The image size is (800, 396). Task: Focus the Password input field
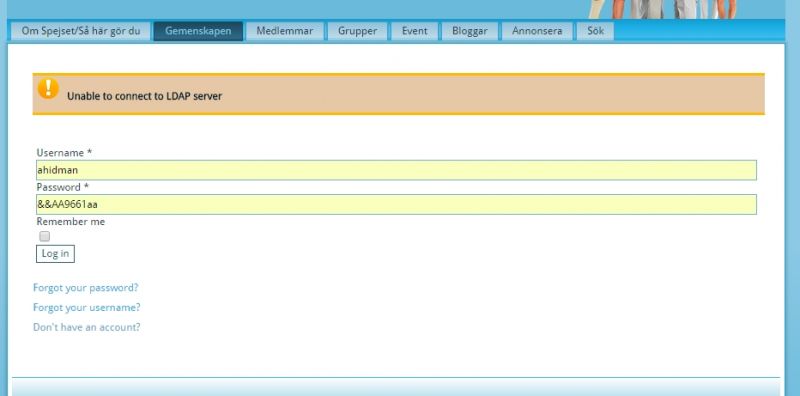(396, 204)
